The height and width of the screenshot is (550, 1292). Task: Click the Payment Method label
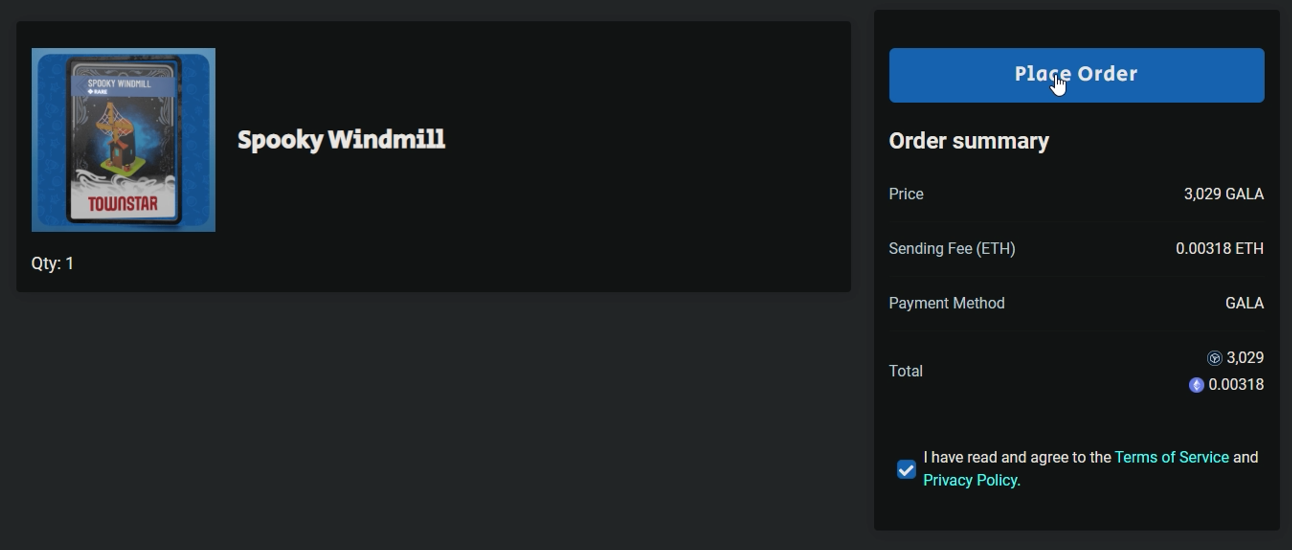point(947,303)
